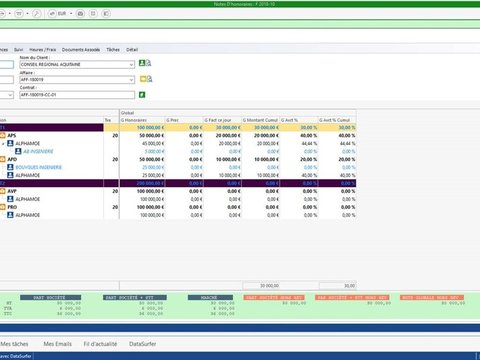The image size is (480, 360).
Task: Collapse the ALPHAMOE node under APS
Action: point(3,144)
